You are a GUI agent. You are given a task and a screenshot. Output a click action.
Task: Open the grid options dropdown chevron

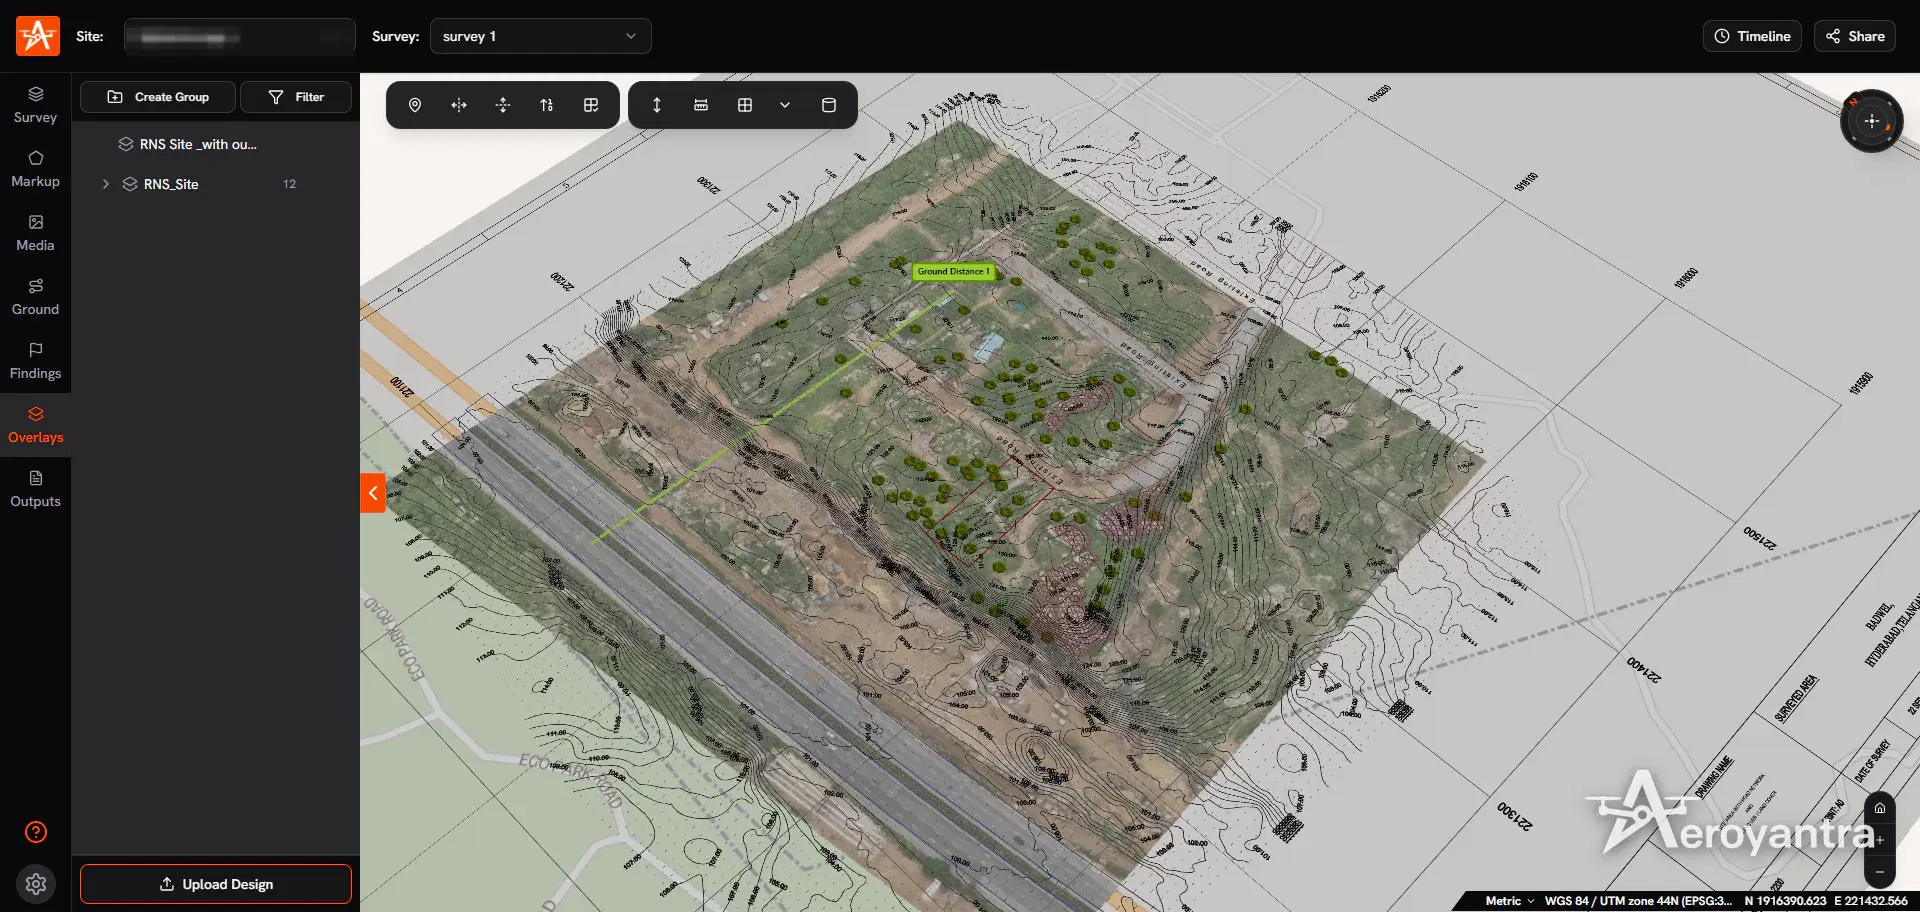coord(785,105)
